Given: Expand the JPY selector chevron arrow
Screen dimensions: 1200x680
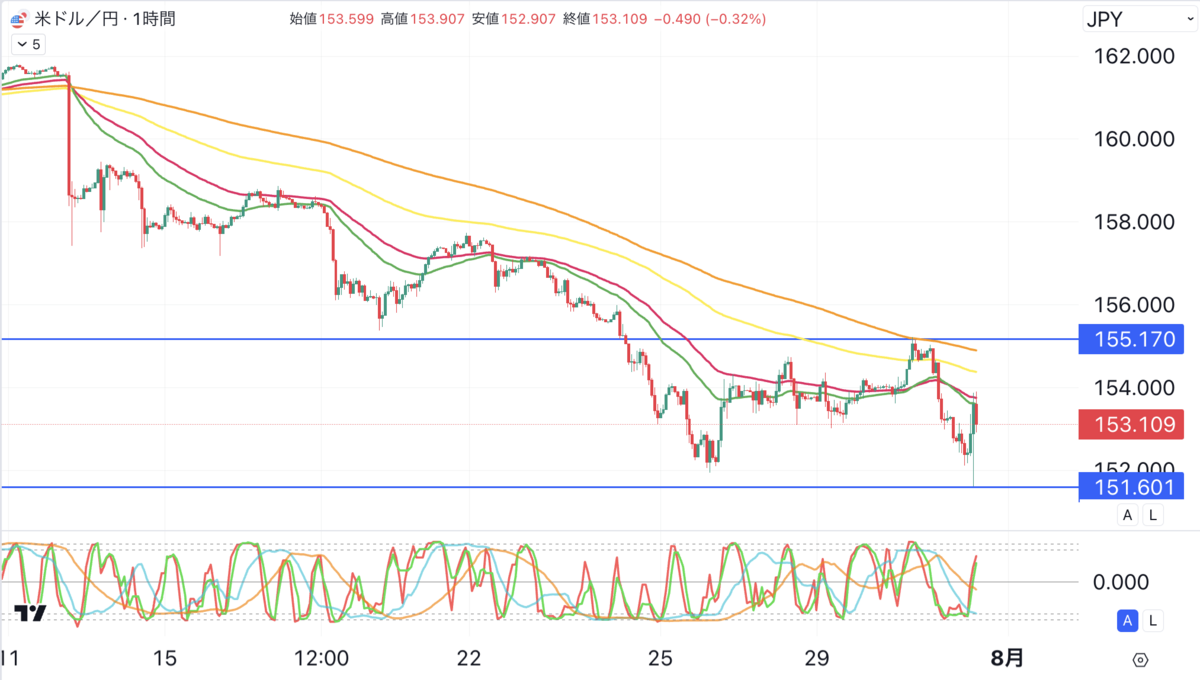Looking at the screenshot, I should coord(1190,17).
